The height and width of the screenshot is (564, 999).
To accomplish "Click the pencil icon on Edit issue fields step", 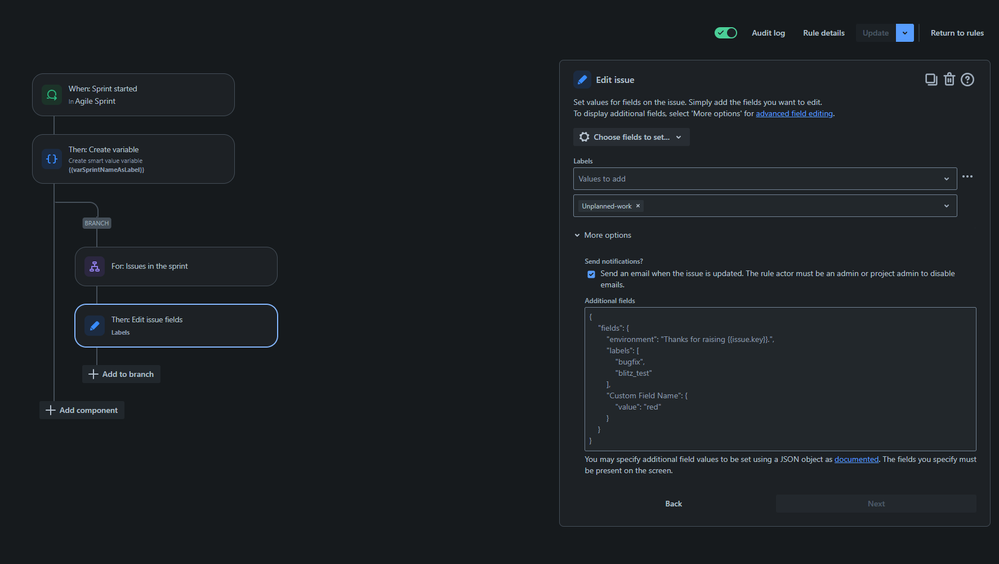I will pyautogui.click(x=94, y=326).
